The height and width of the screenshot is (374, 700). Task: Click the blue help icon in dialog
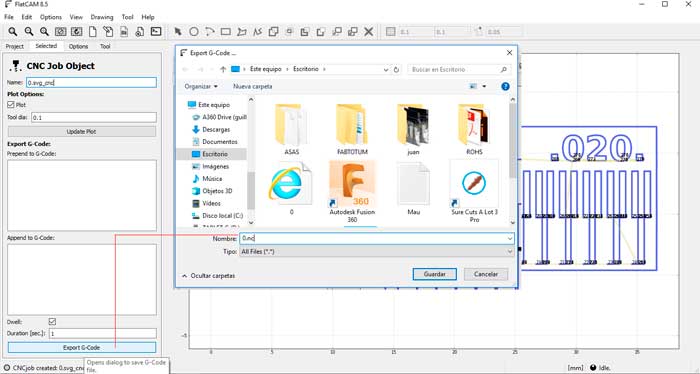point(505,87)
